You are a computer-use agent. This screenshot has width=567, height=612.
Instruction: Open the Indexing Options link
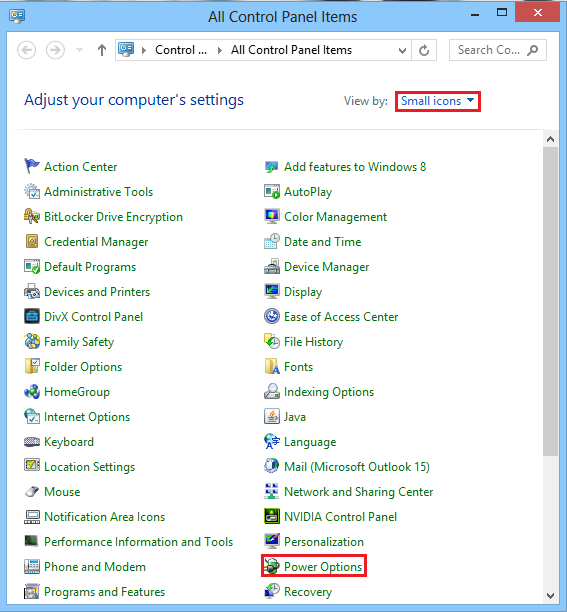tap(329, 392)
